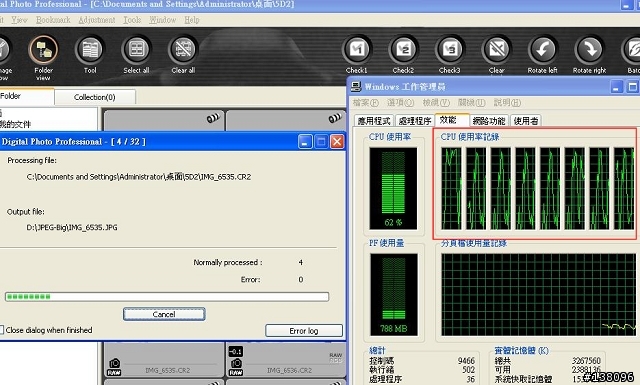The height and width of the screenshot is (385, 640).
Task: Apply Check1 mark icon
Action: [x=357, y=49]
